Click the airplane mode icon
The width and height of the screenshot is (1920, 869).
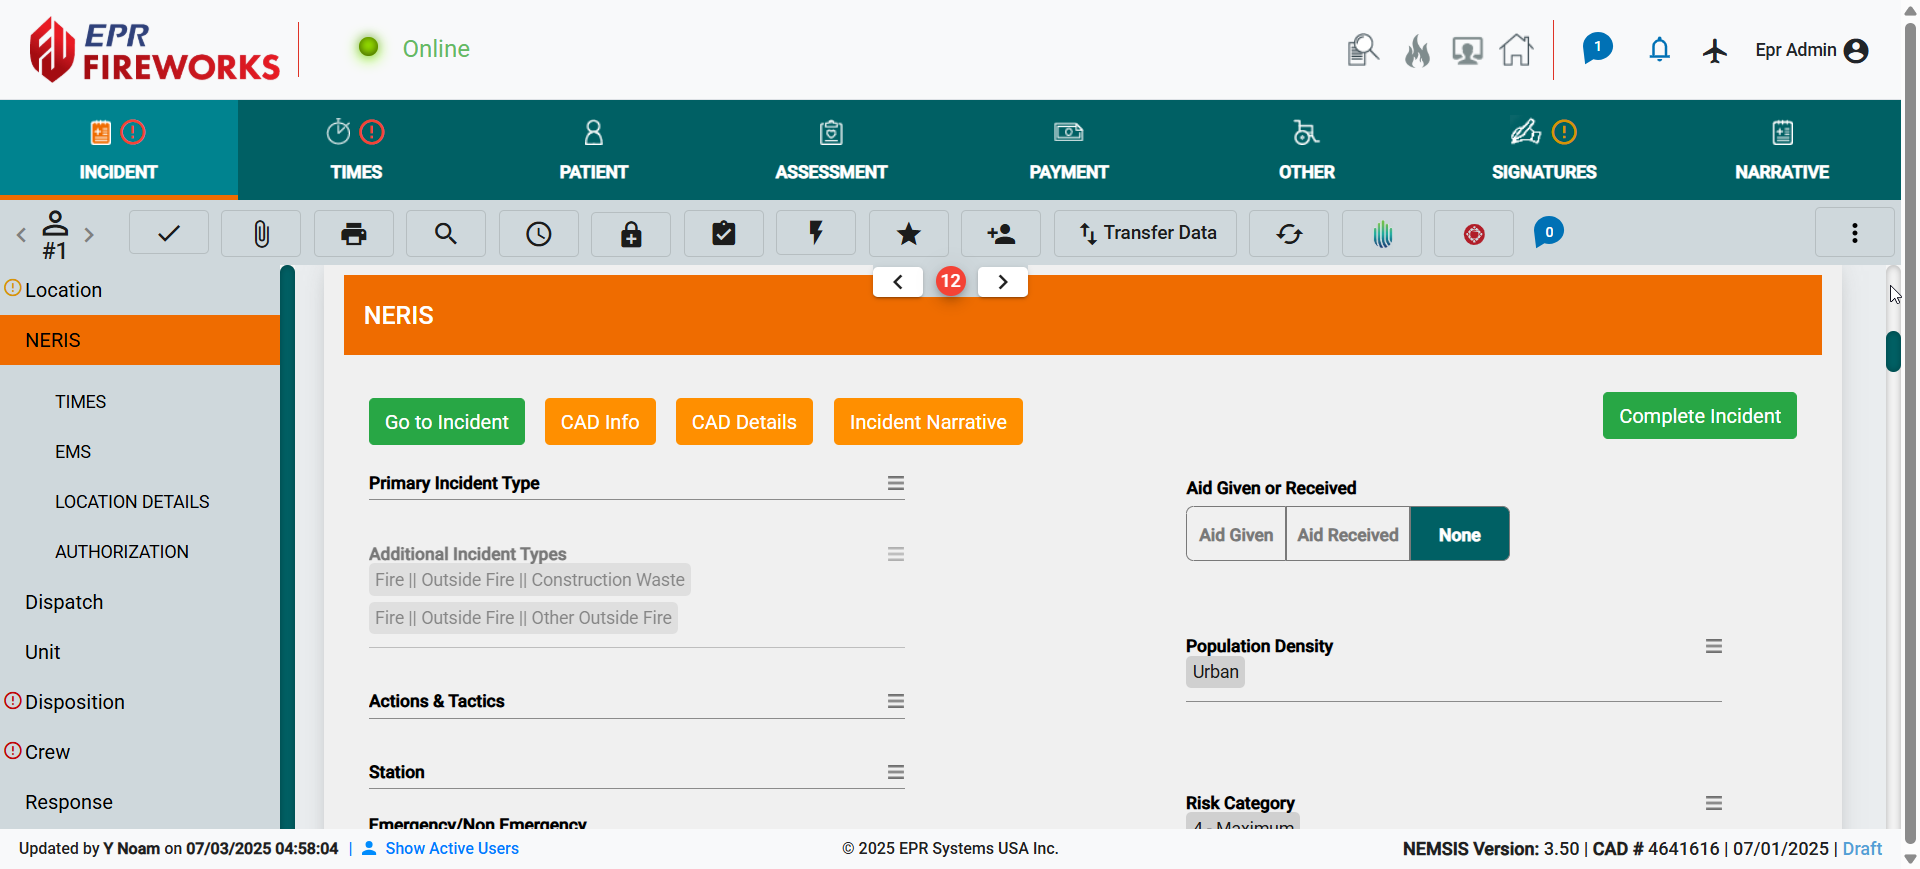click(x=1714, y=51)
